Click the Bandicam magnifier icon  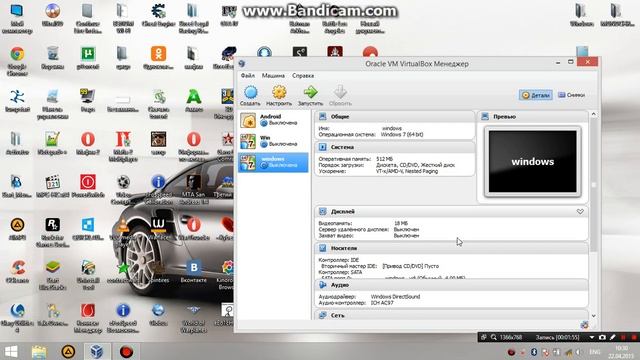[x=493, y=337]
